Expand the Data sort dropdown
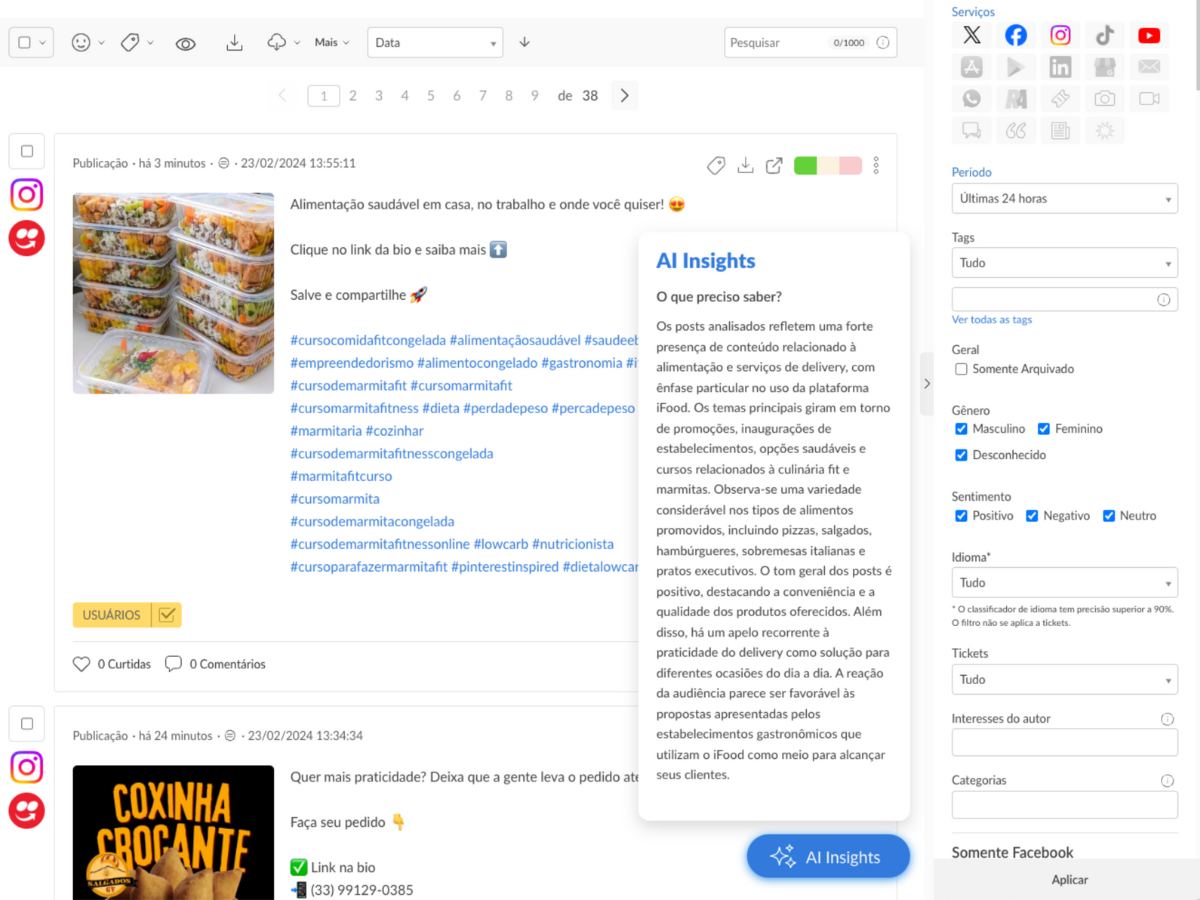The height and width of the screenshot is (900, 1200). pyautogui.click(x=434, y=43)
